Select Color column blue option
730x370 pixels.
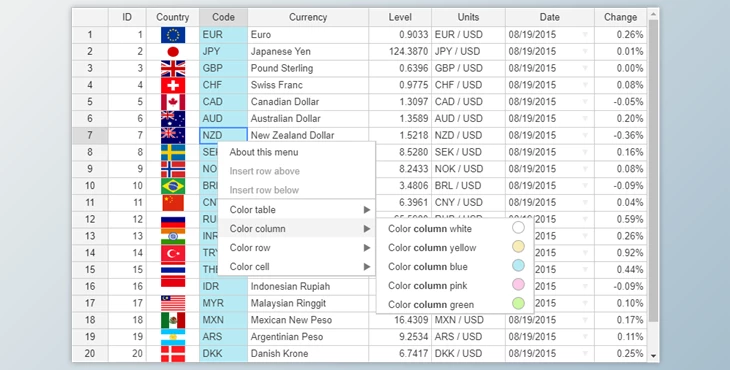click(455, 267)
